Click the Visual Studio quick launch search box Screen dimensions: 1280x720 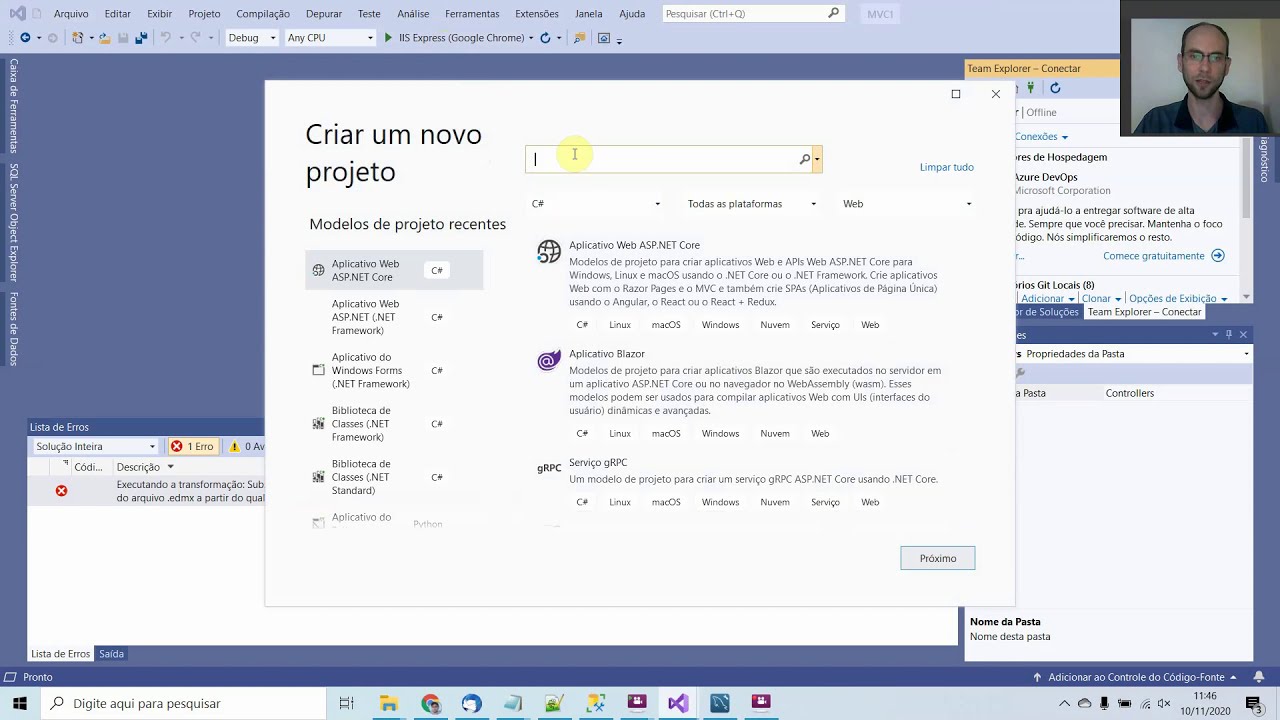(x=752, y=14)
